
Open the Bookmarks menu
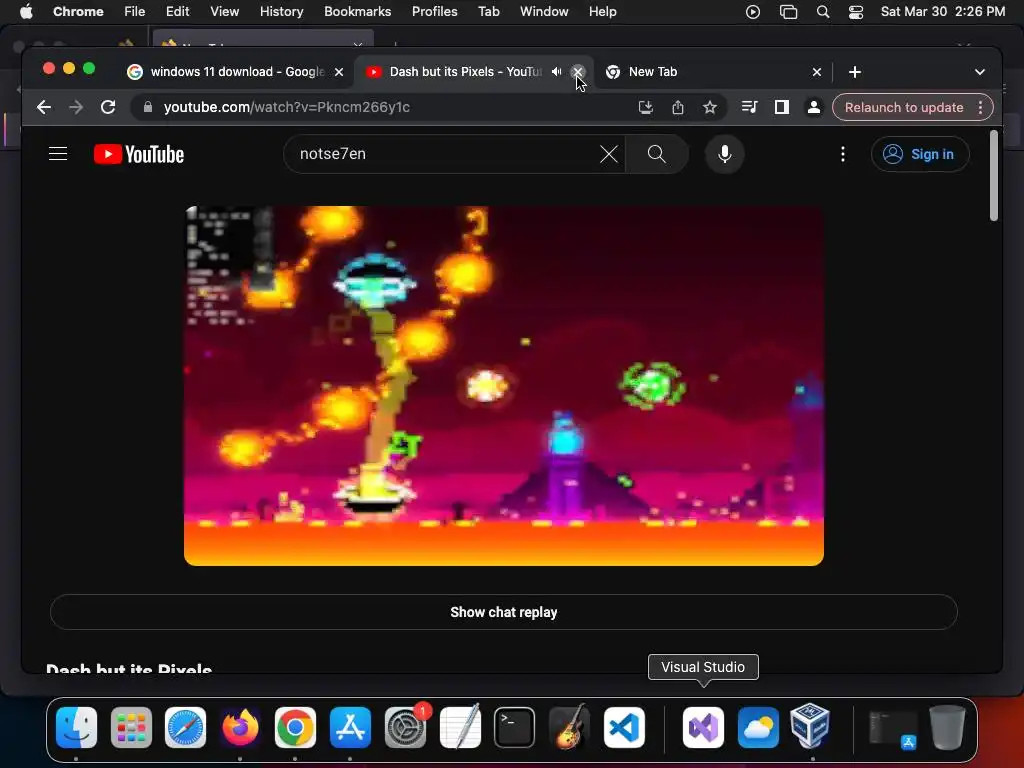click(357, 12)
